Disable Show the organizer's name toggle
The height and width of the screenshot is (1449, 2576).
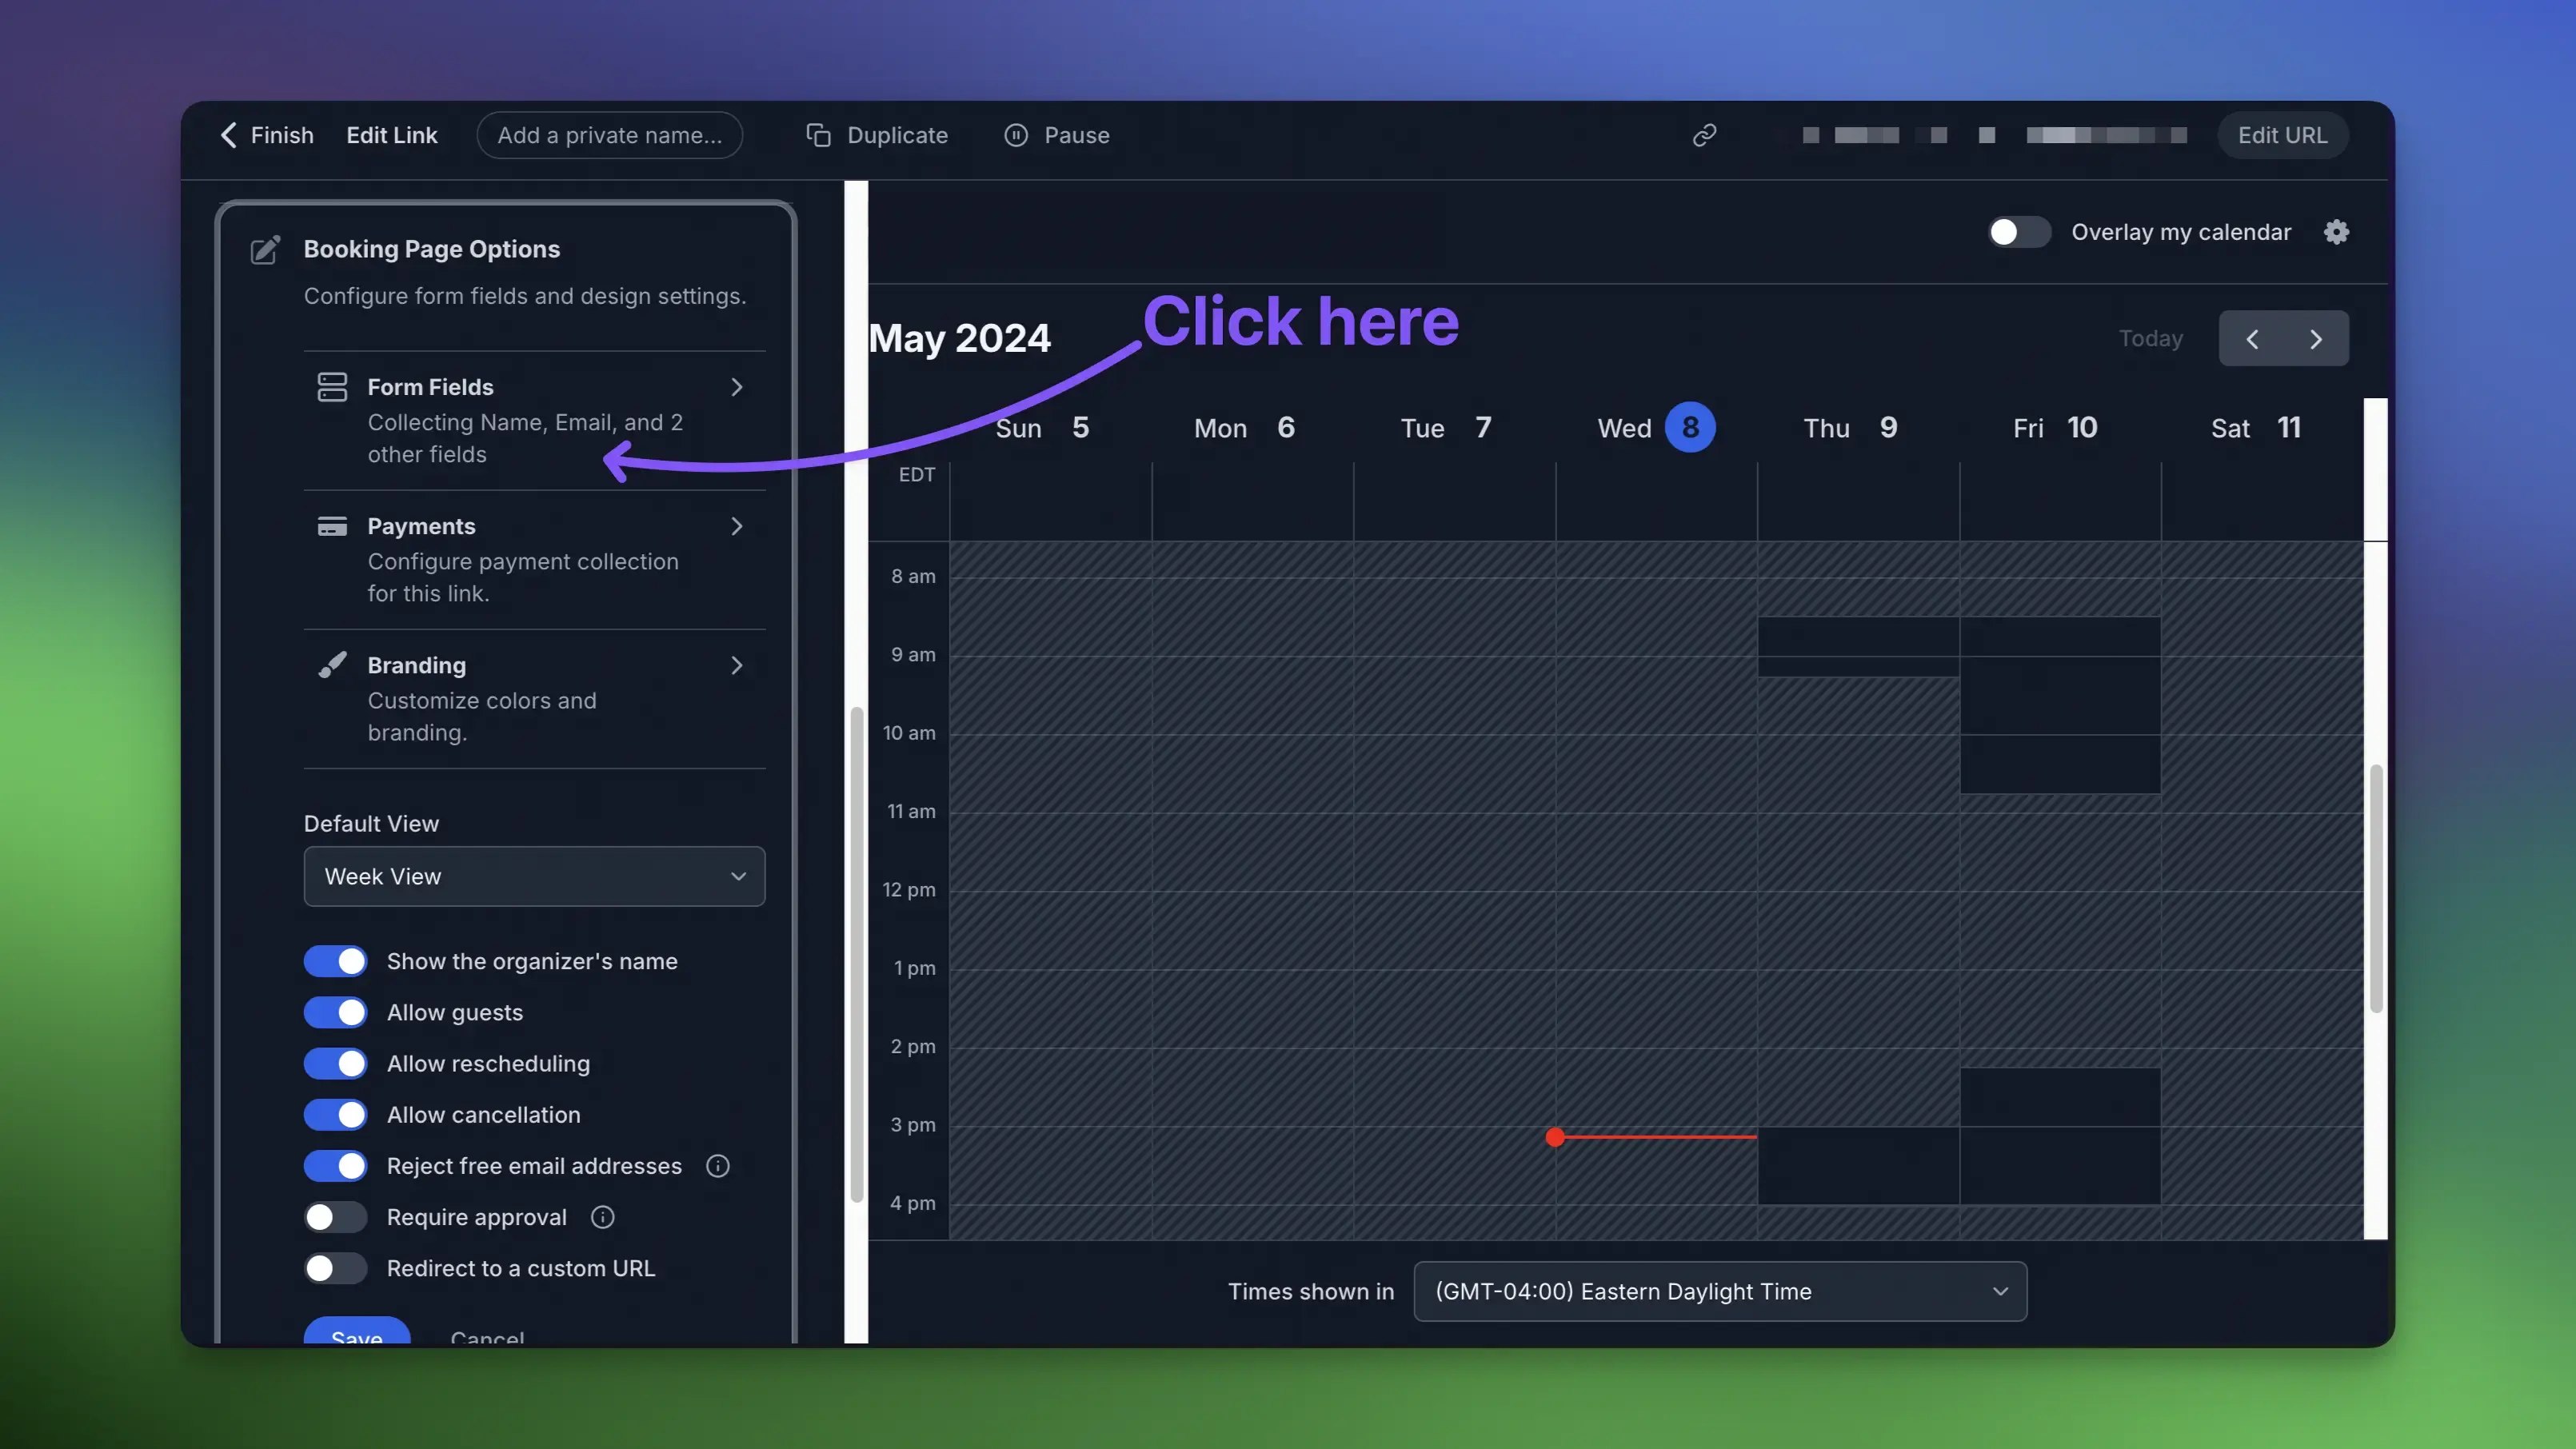coord(336,961)
